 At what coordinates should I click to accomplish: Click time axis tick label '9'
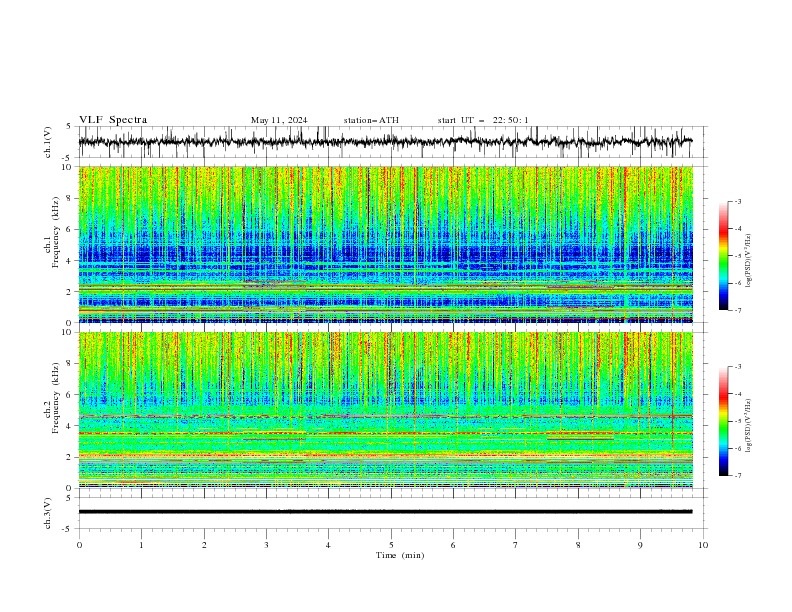[640, 545]
